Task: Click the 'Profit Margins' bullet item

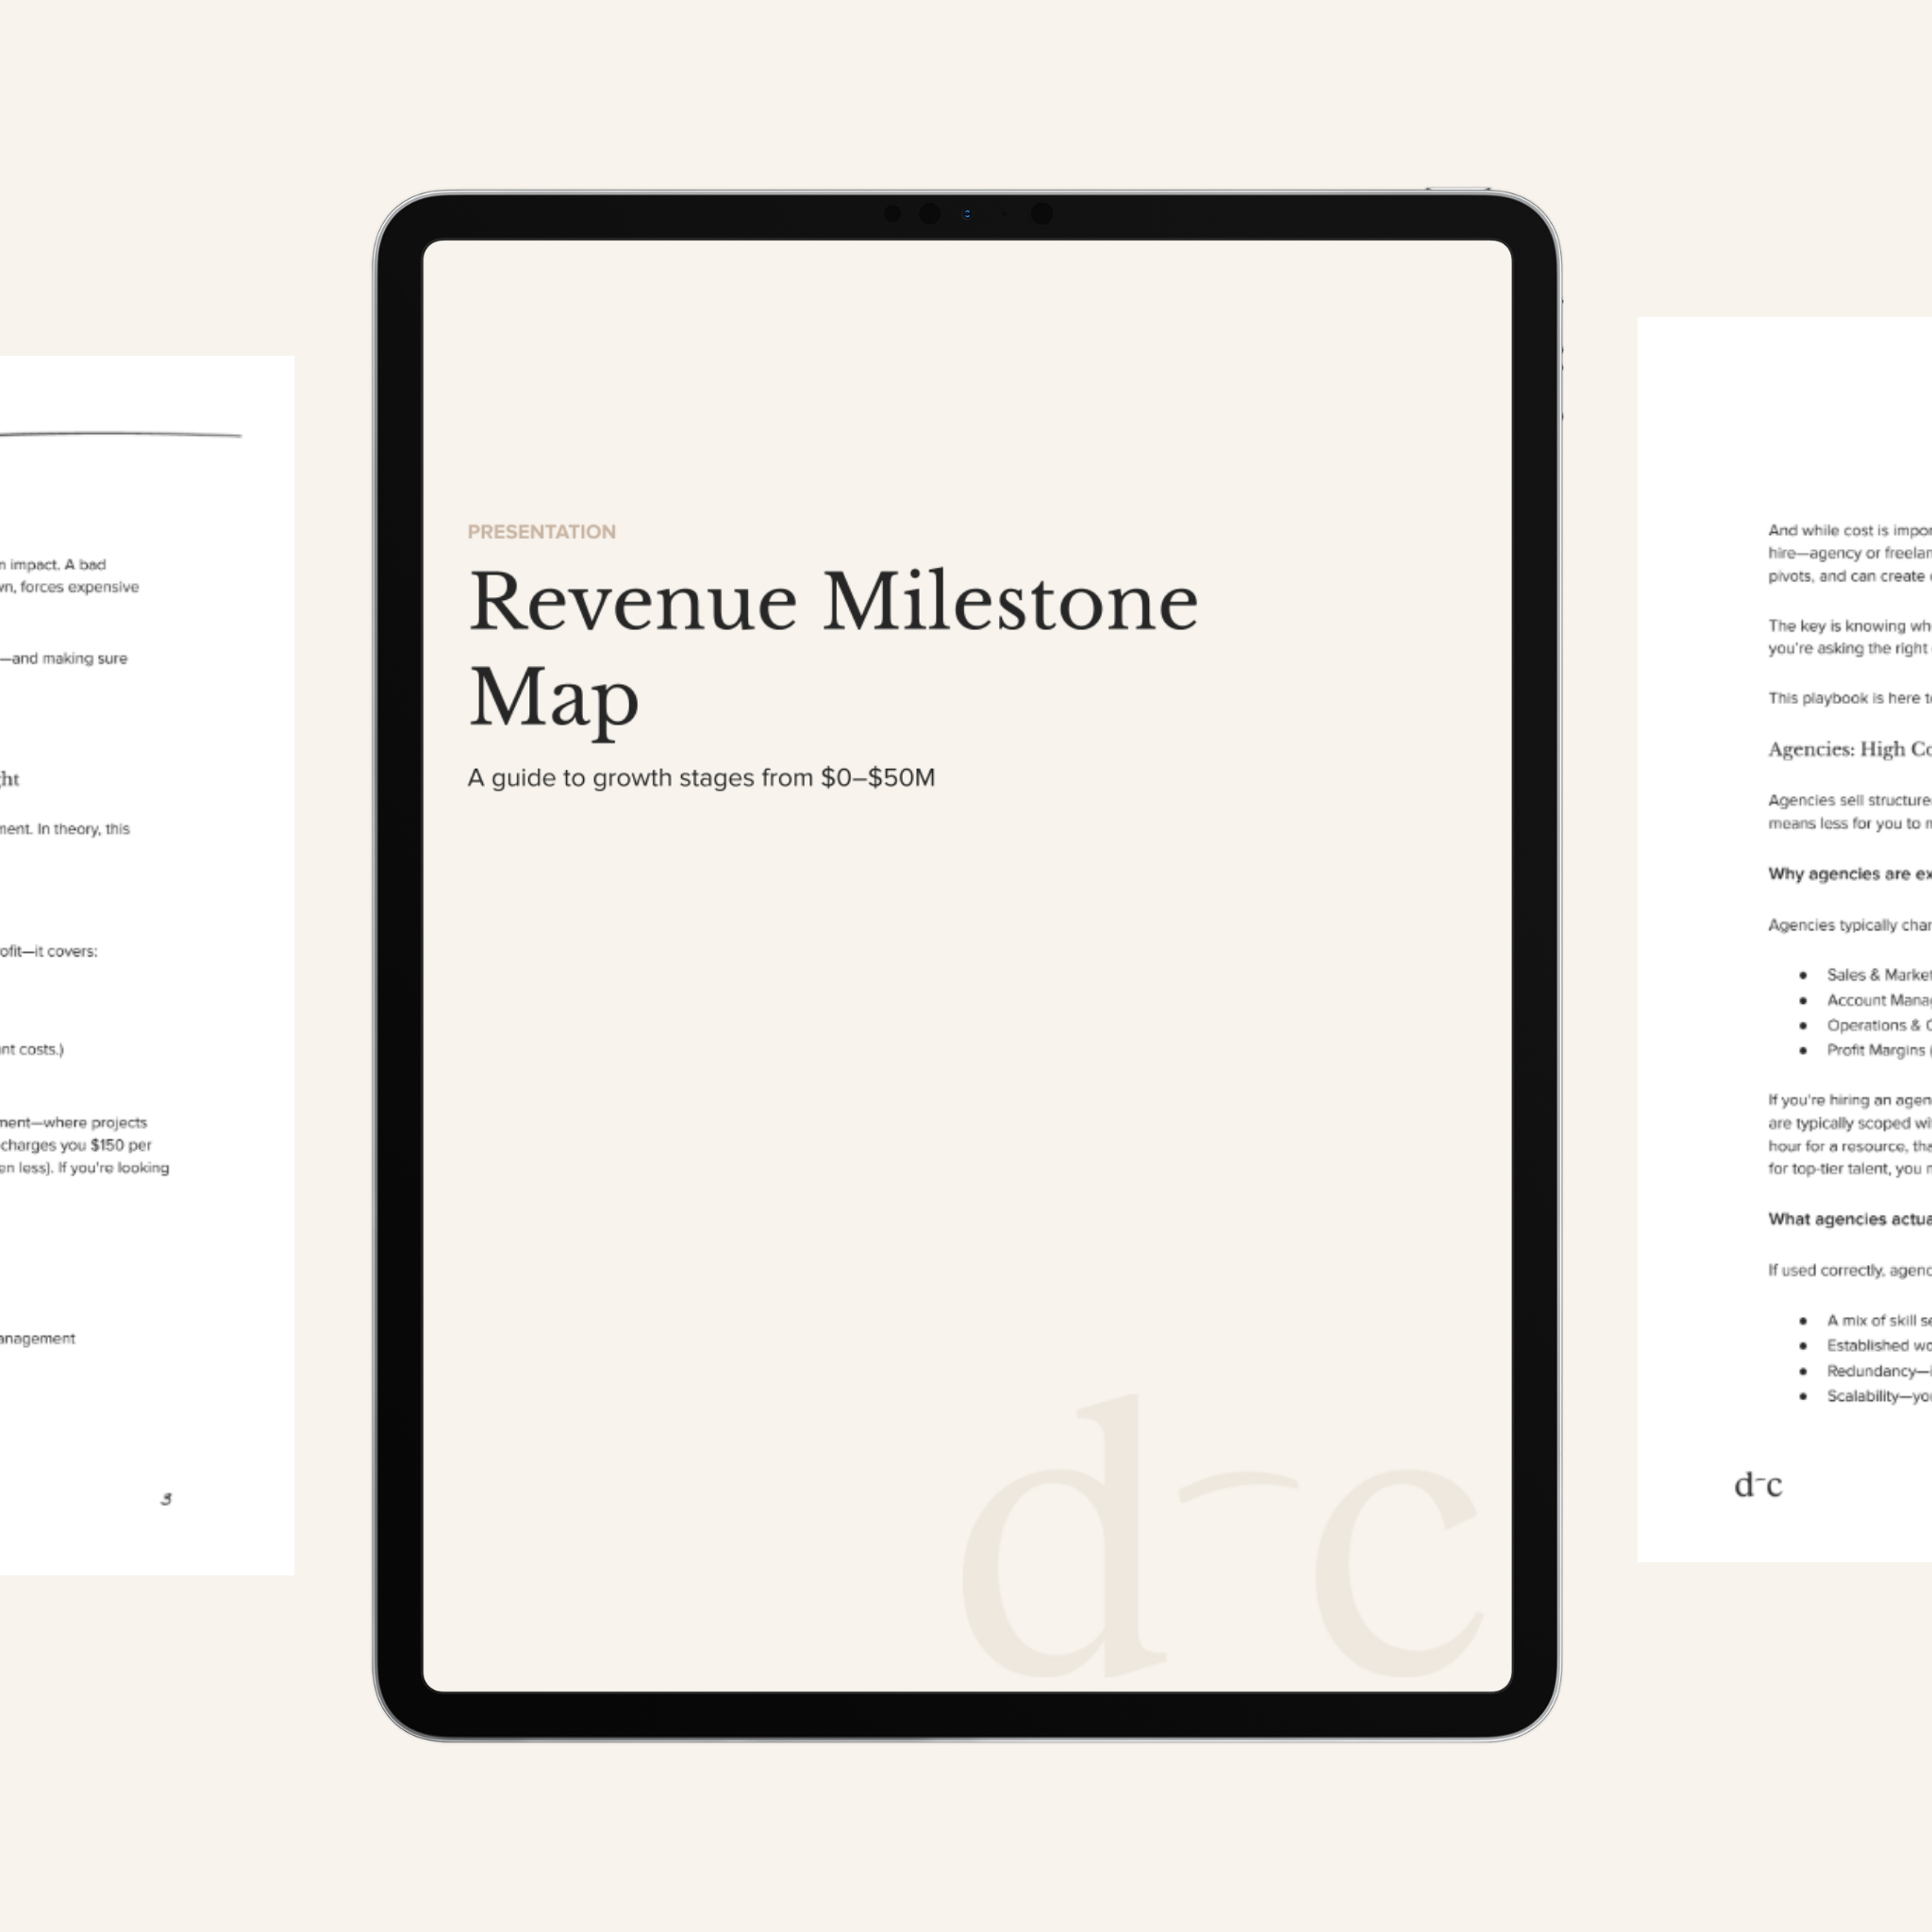Action: pyautogui.click(x=1878, y=1050)
